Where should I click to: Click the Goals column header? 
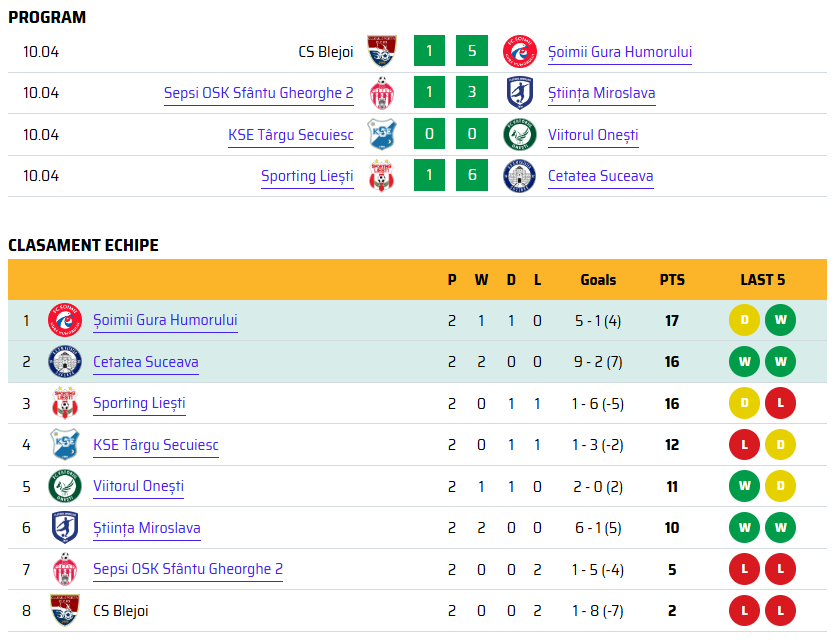[x=598, y=280]
